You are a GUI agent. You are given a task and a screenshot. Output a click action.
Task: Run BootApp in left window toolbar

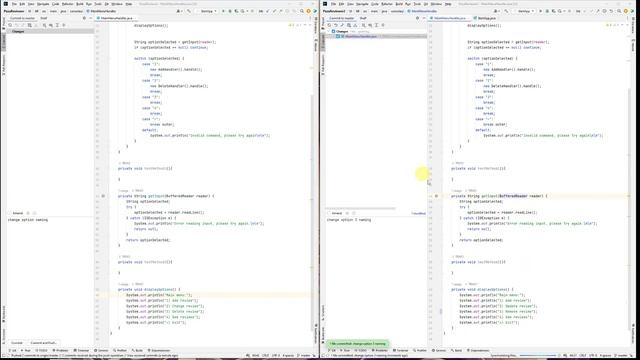223,11
